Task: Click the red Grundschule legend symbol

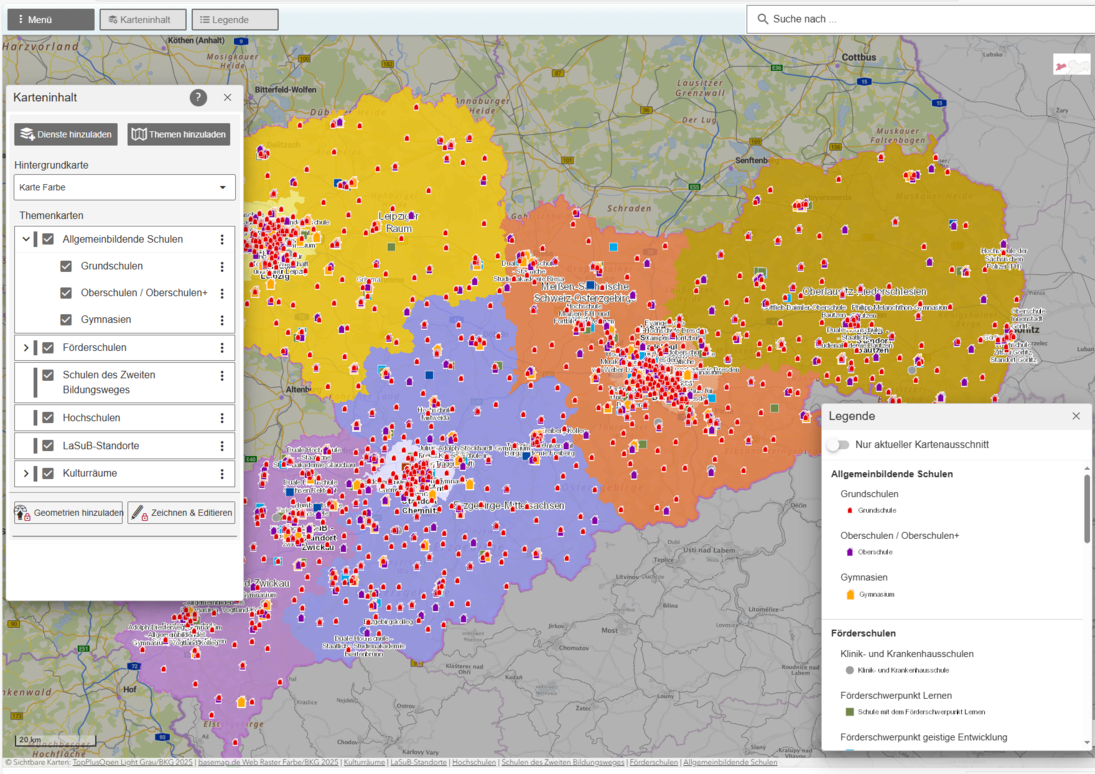Action: [x=849, y=508]
